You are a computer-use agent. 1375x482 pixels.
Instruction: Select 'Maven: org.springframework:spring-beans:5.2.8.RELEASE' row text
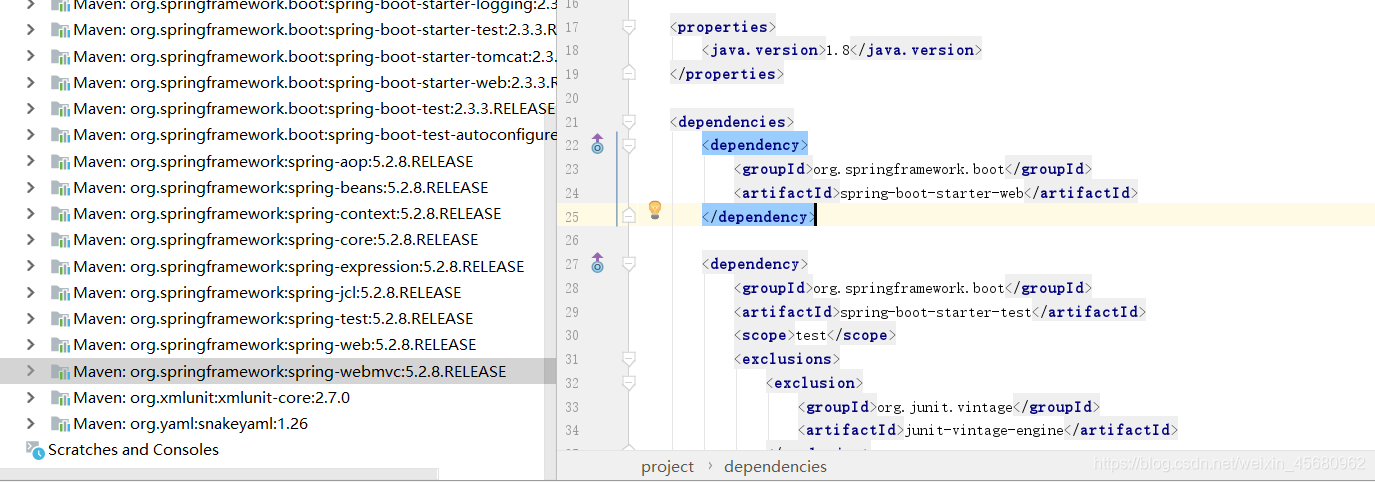click(x=281, y=187)
